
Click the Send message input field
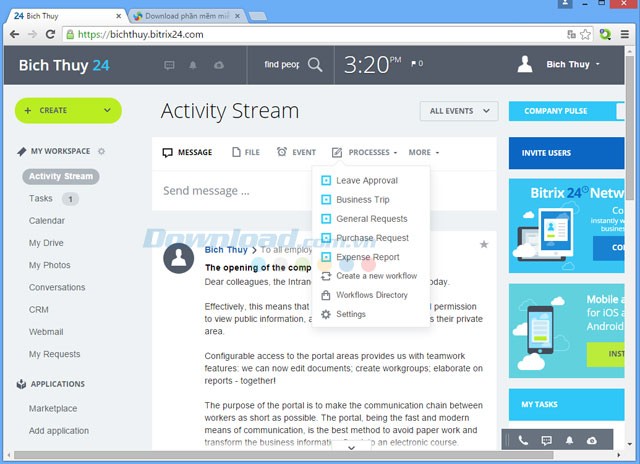324,191
